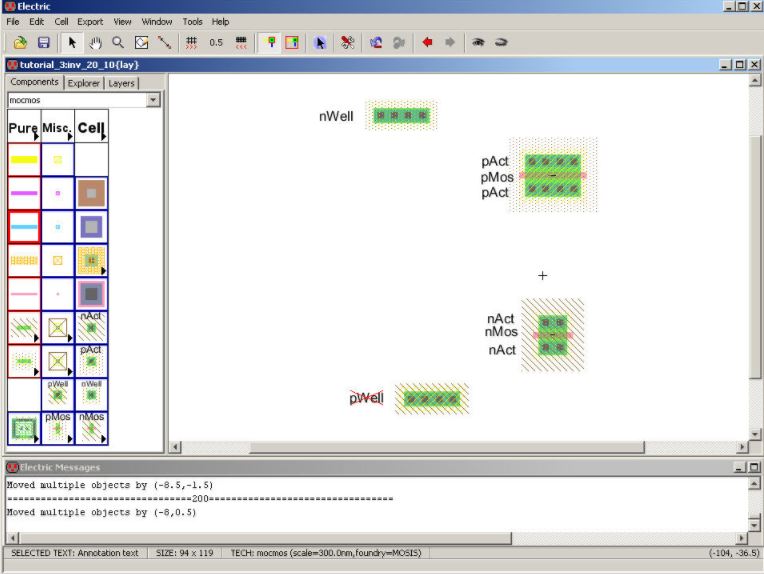This screenshot has width=764, height=574.
Task: Click the scissors preferences icon in toolbar
Action: coord(348,43)
